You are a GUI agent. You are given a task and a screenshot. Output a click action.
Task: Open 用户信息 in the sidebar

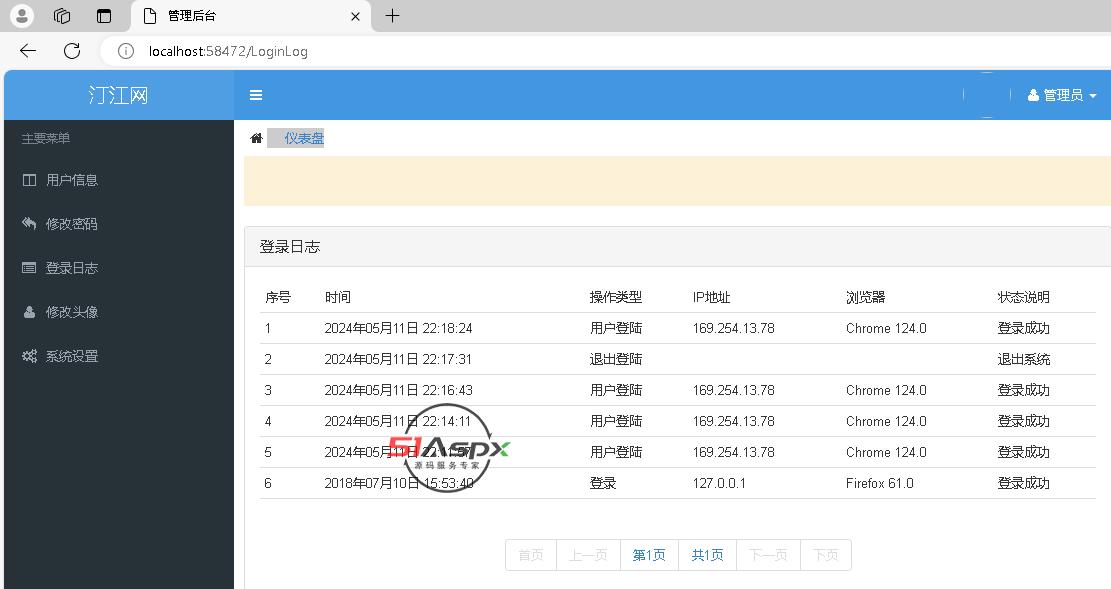[72, 180]
